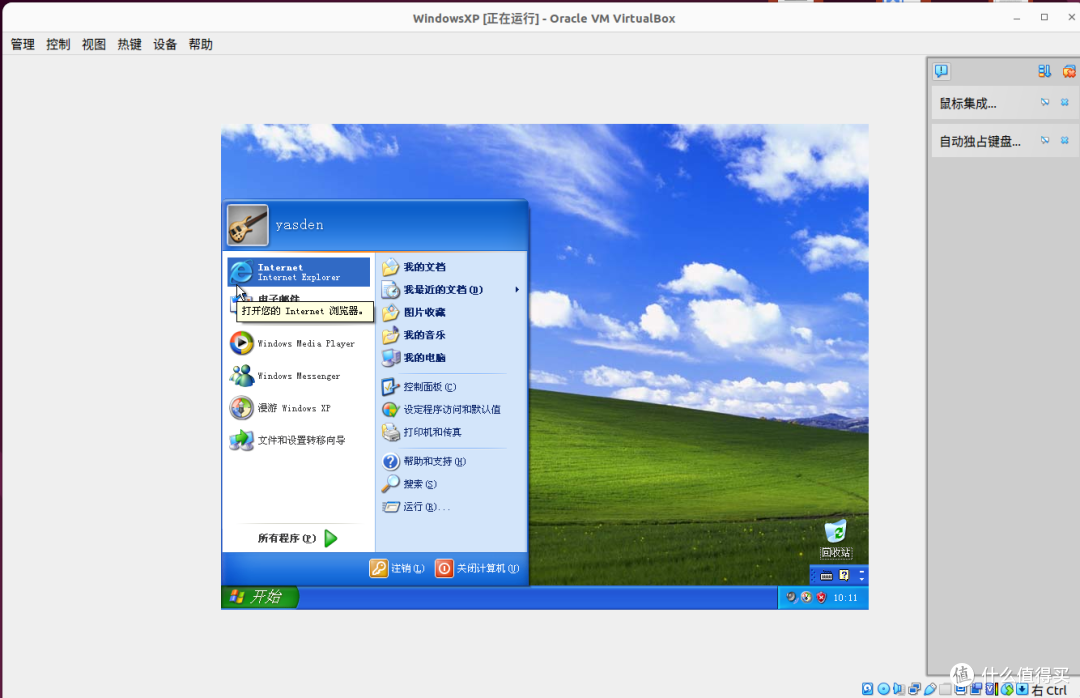The height and width of the screenshot is (698, 1080).
Task: Open the 热键 menu
Action: pos(129,44)
